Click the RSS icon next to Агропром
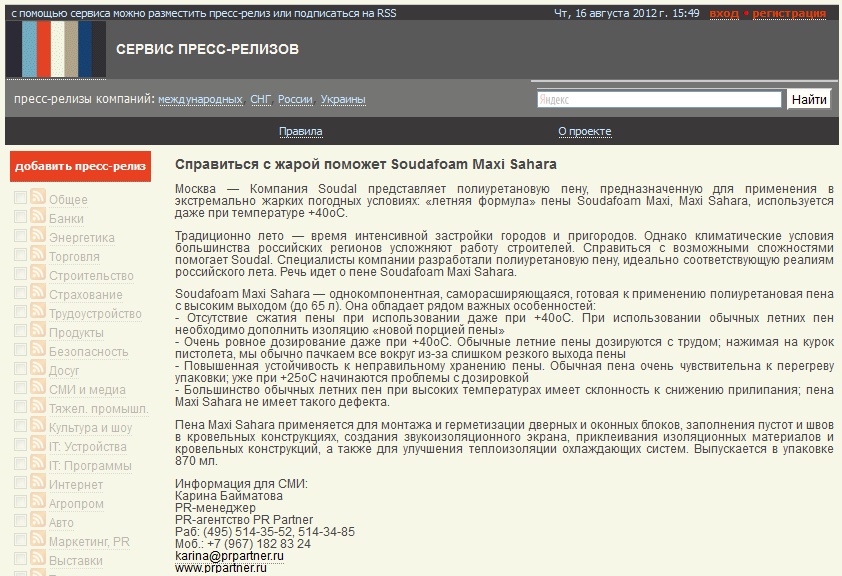 38,501
